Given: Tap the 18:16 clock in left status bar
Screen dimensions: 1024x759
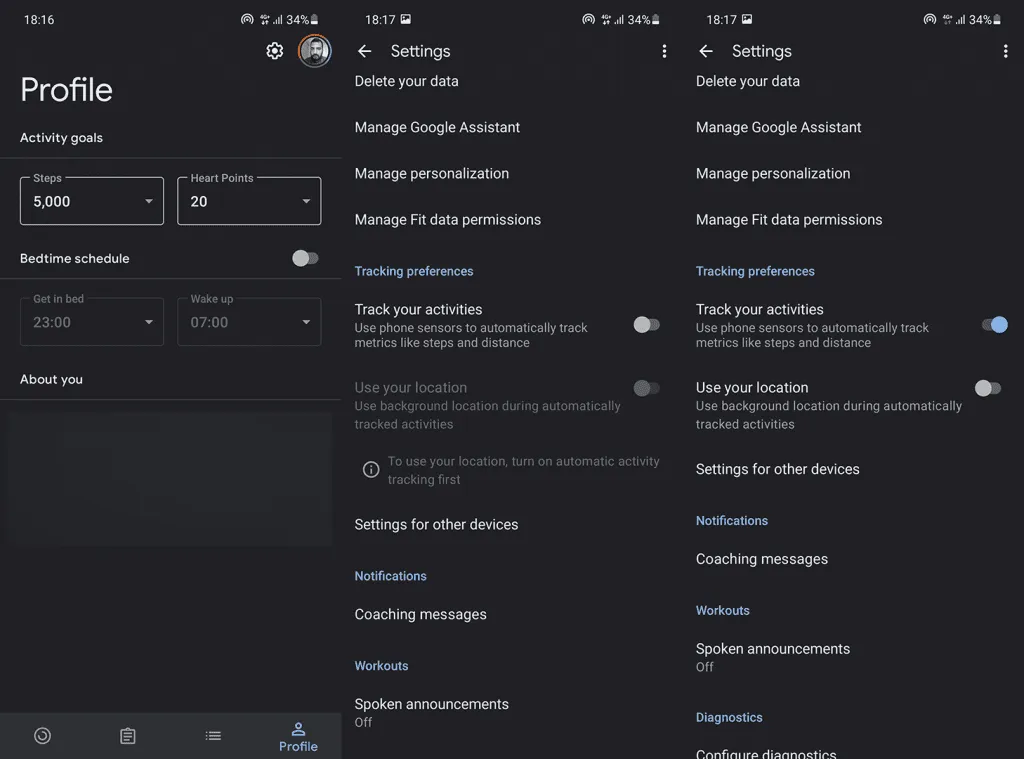Looking at the screenshot, I should (x=39, y=20).
